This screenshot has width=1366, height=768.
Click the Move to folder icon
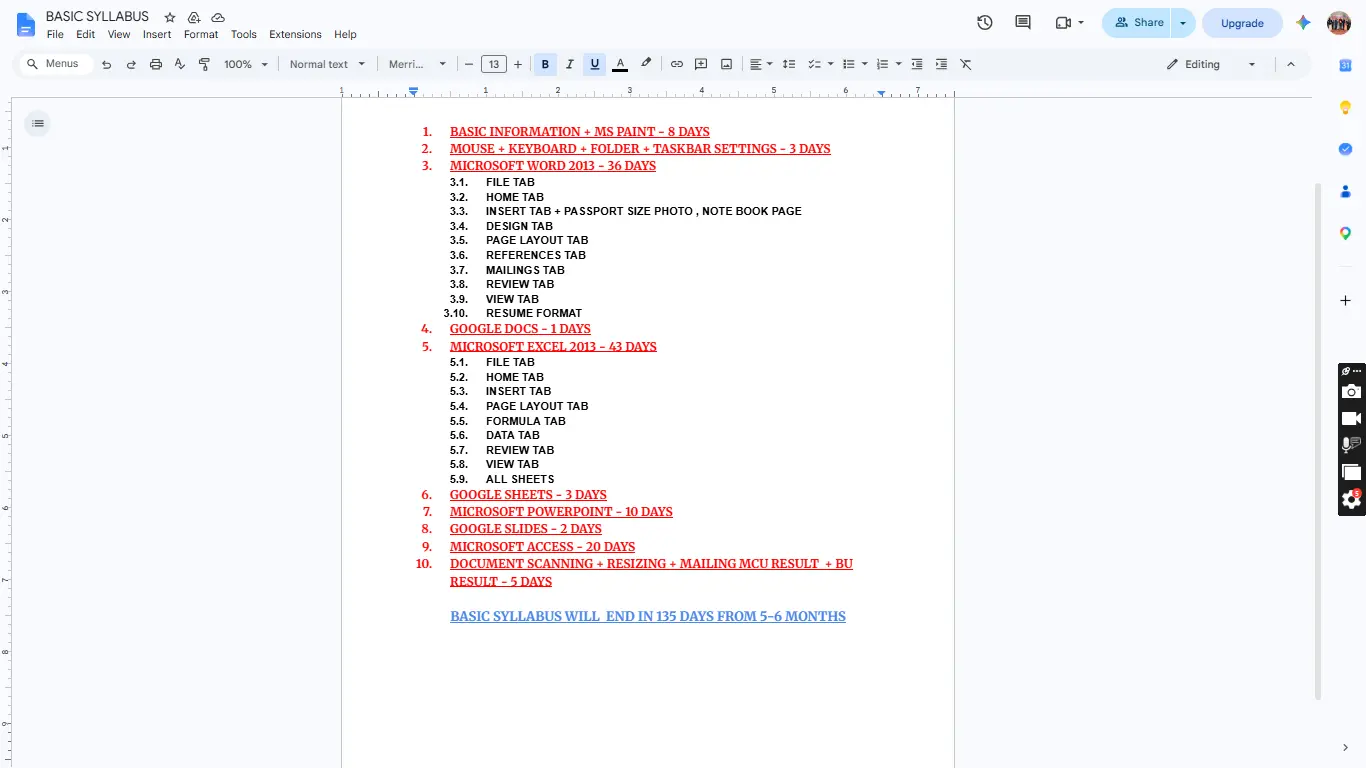[x=194, y=18]
